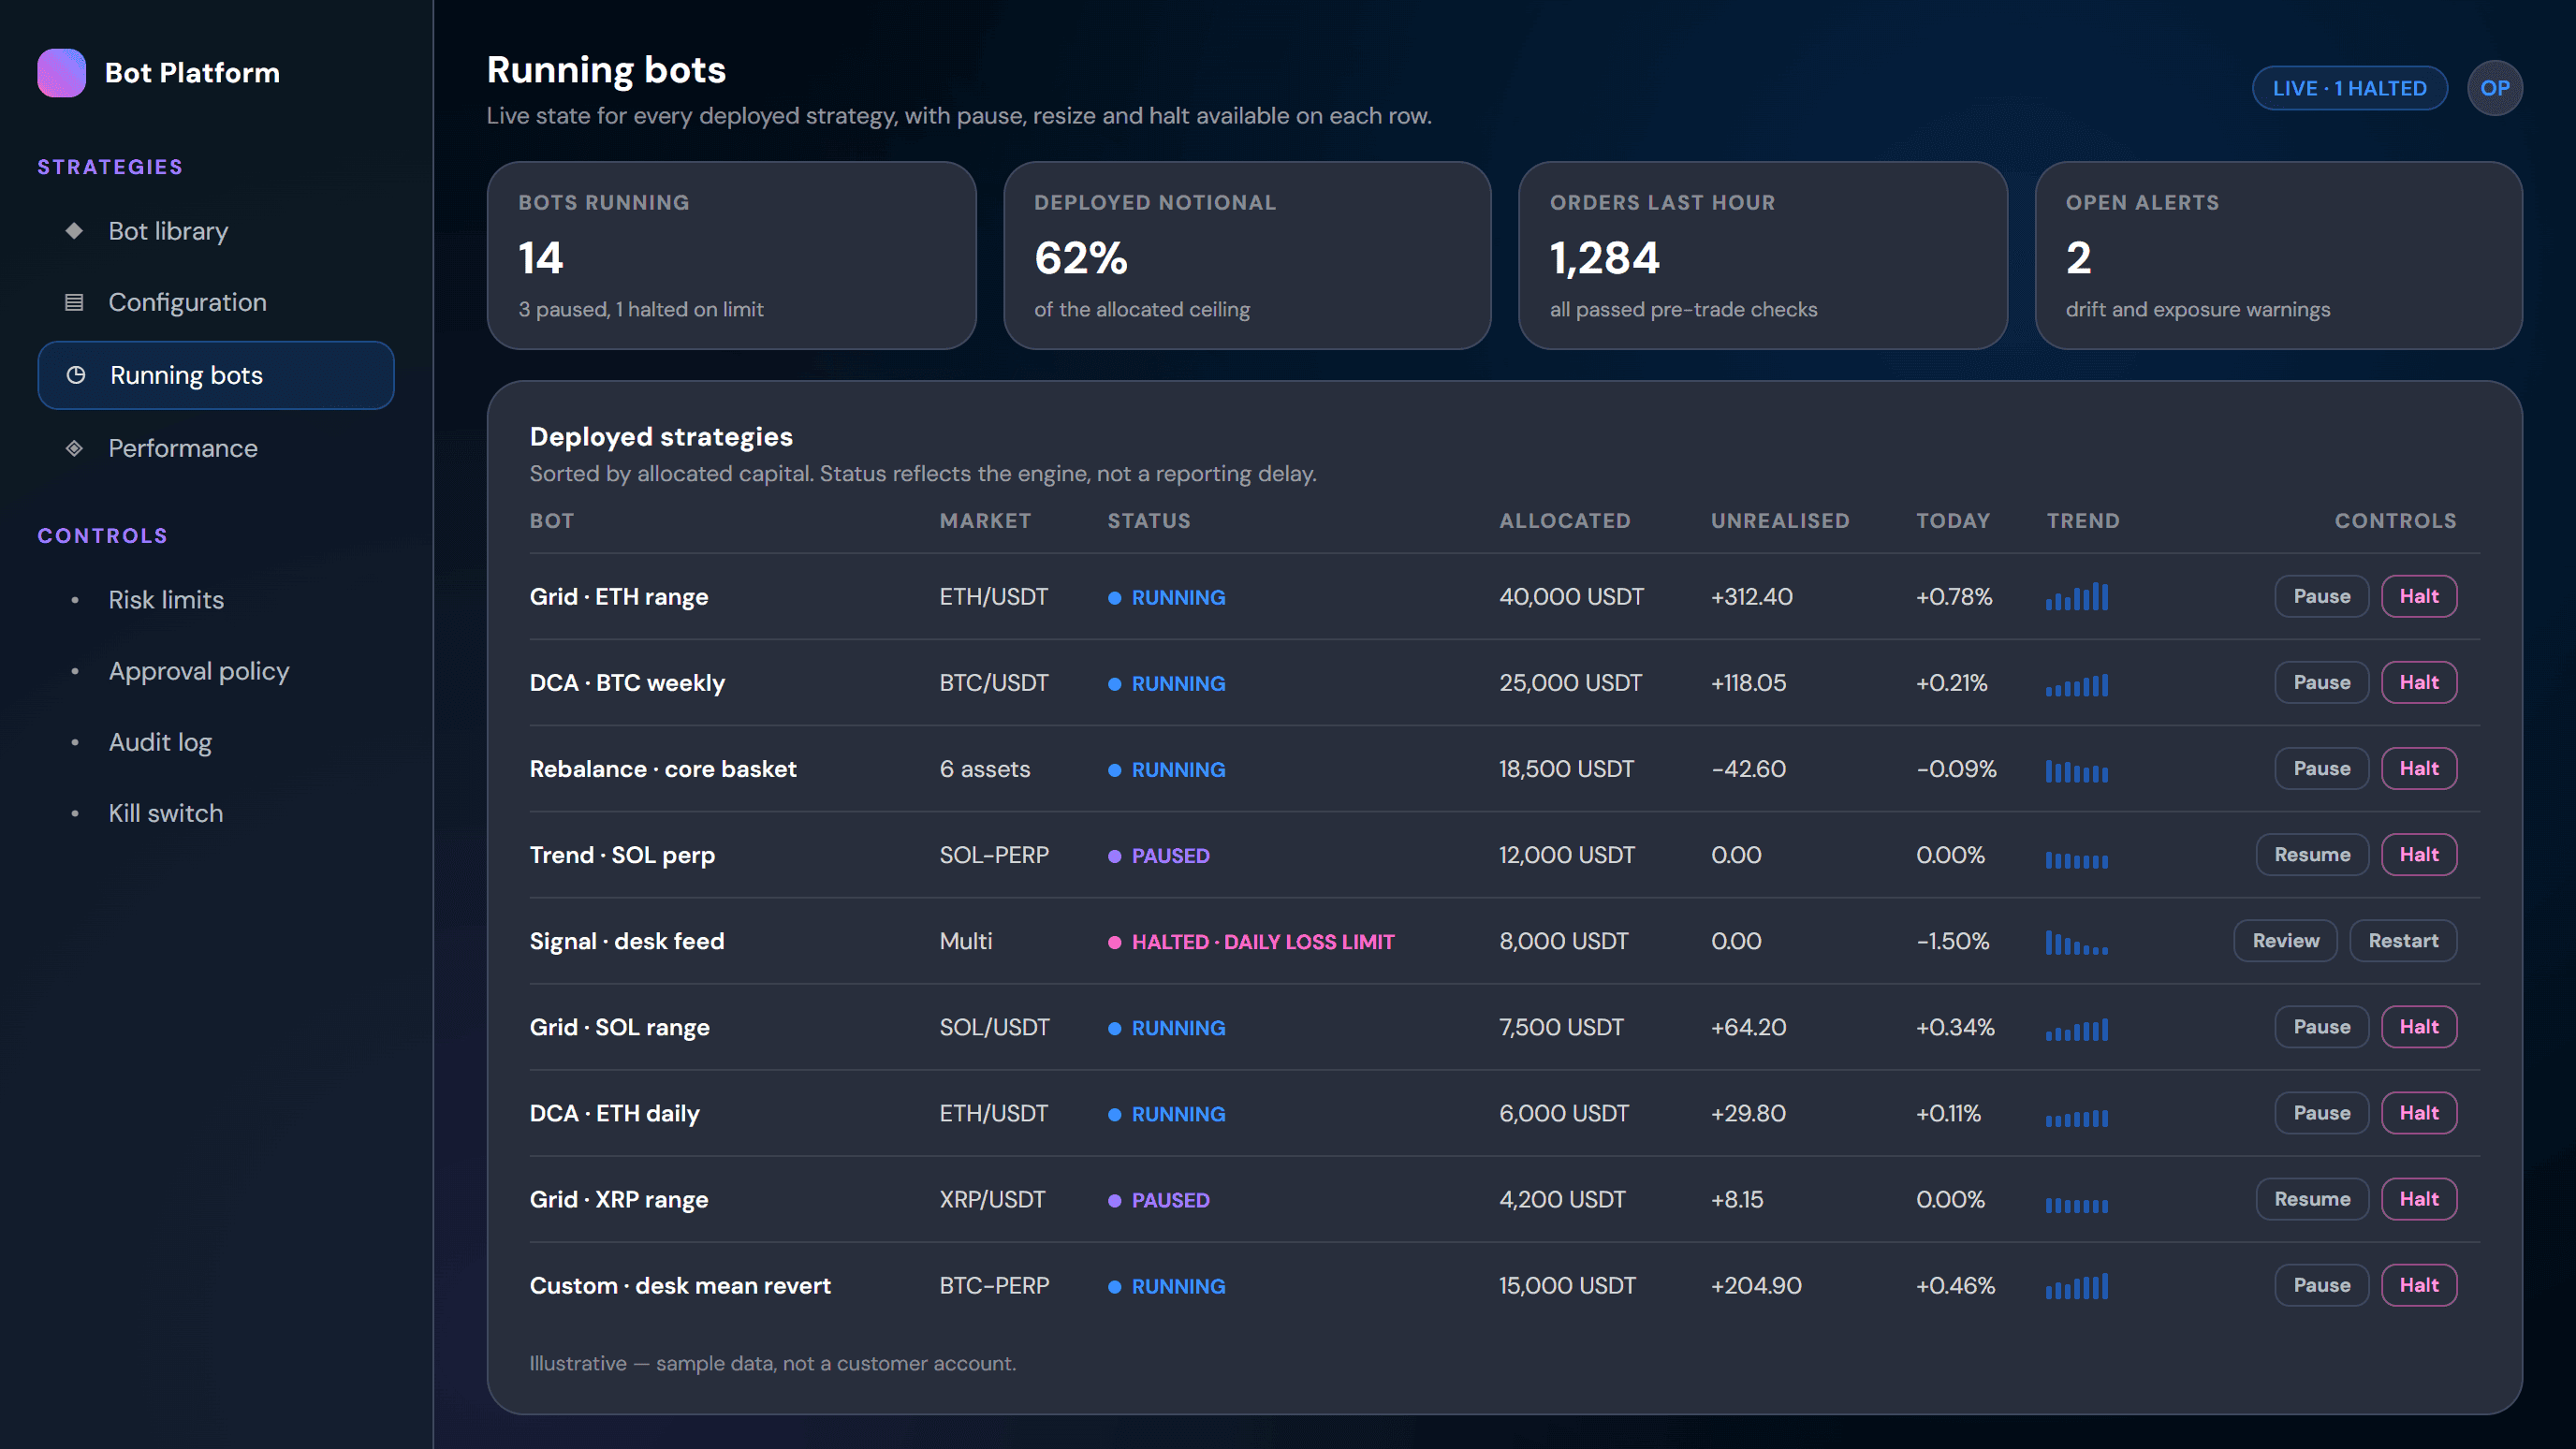Halt the Custom · desk mean revert bot
Screen dimensions: 2576x1449
(2418, 1284)
